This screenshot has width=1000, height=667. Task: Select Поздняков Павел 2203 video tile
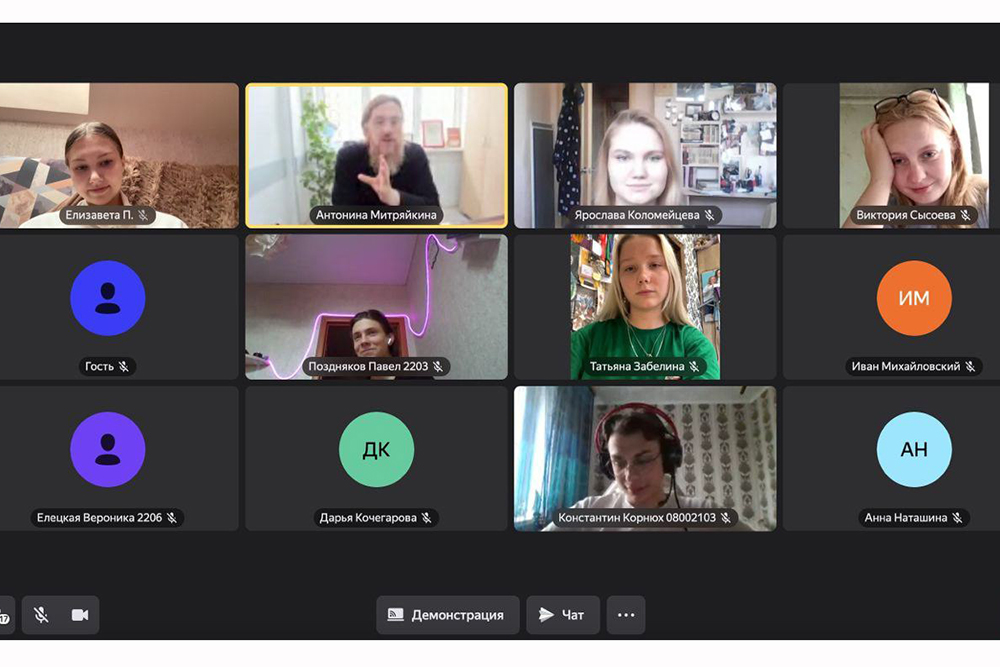pos(376,307)
